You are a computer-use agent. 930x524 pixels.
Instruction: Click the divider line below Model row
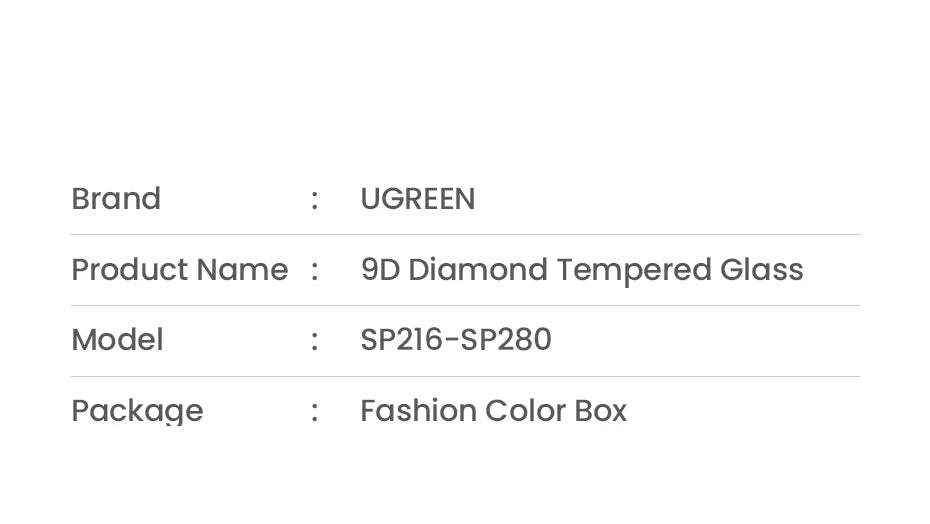465,377
